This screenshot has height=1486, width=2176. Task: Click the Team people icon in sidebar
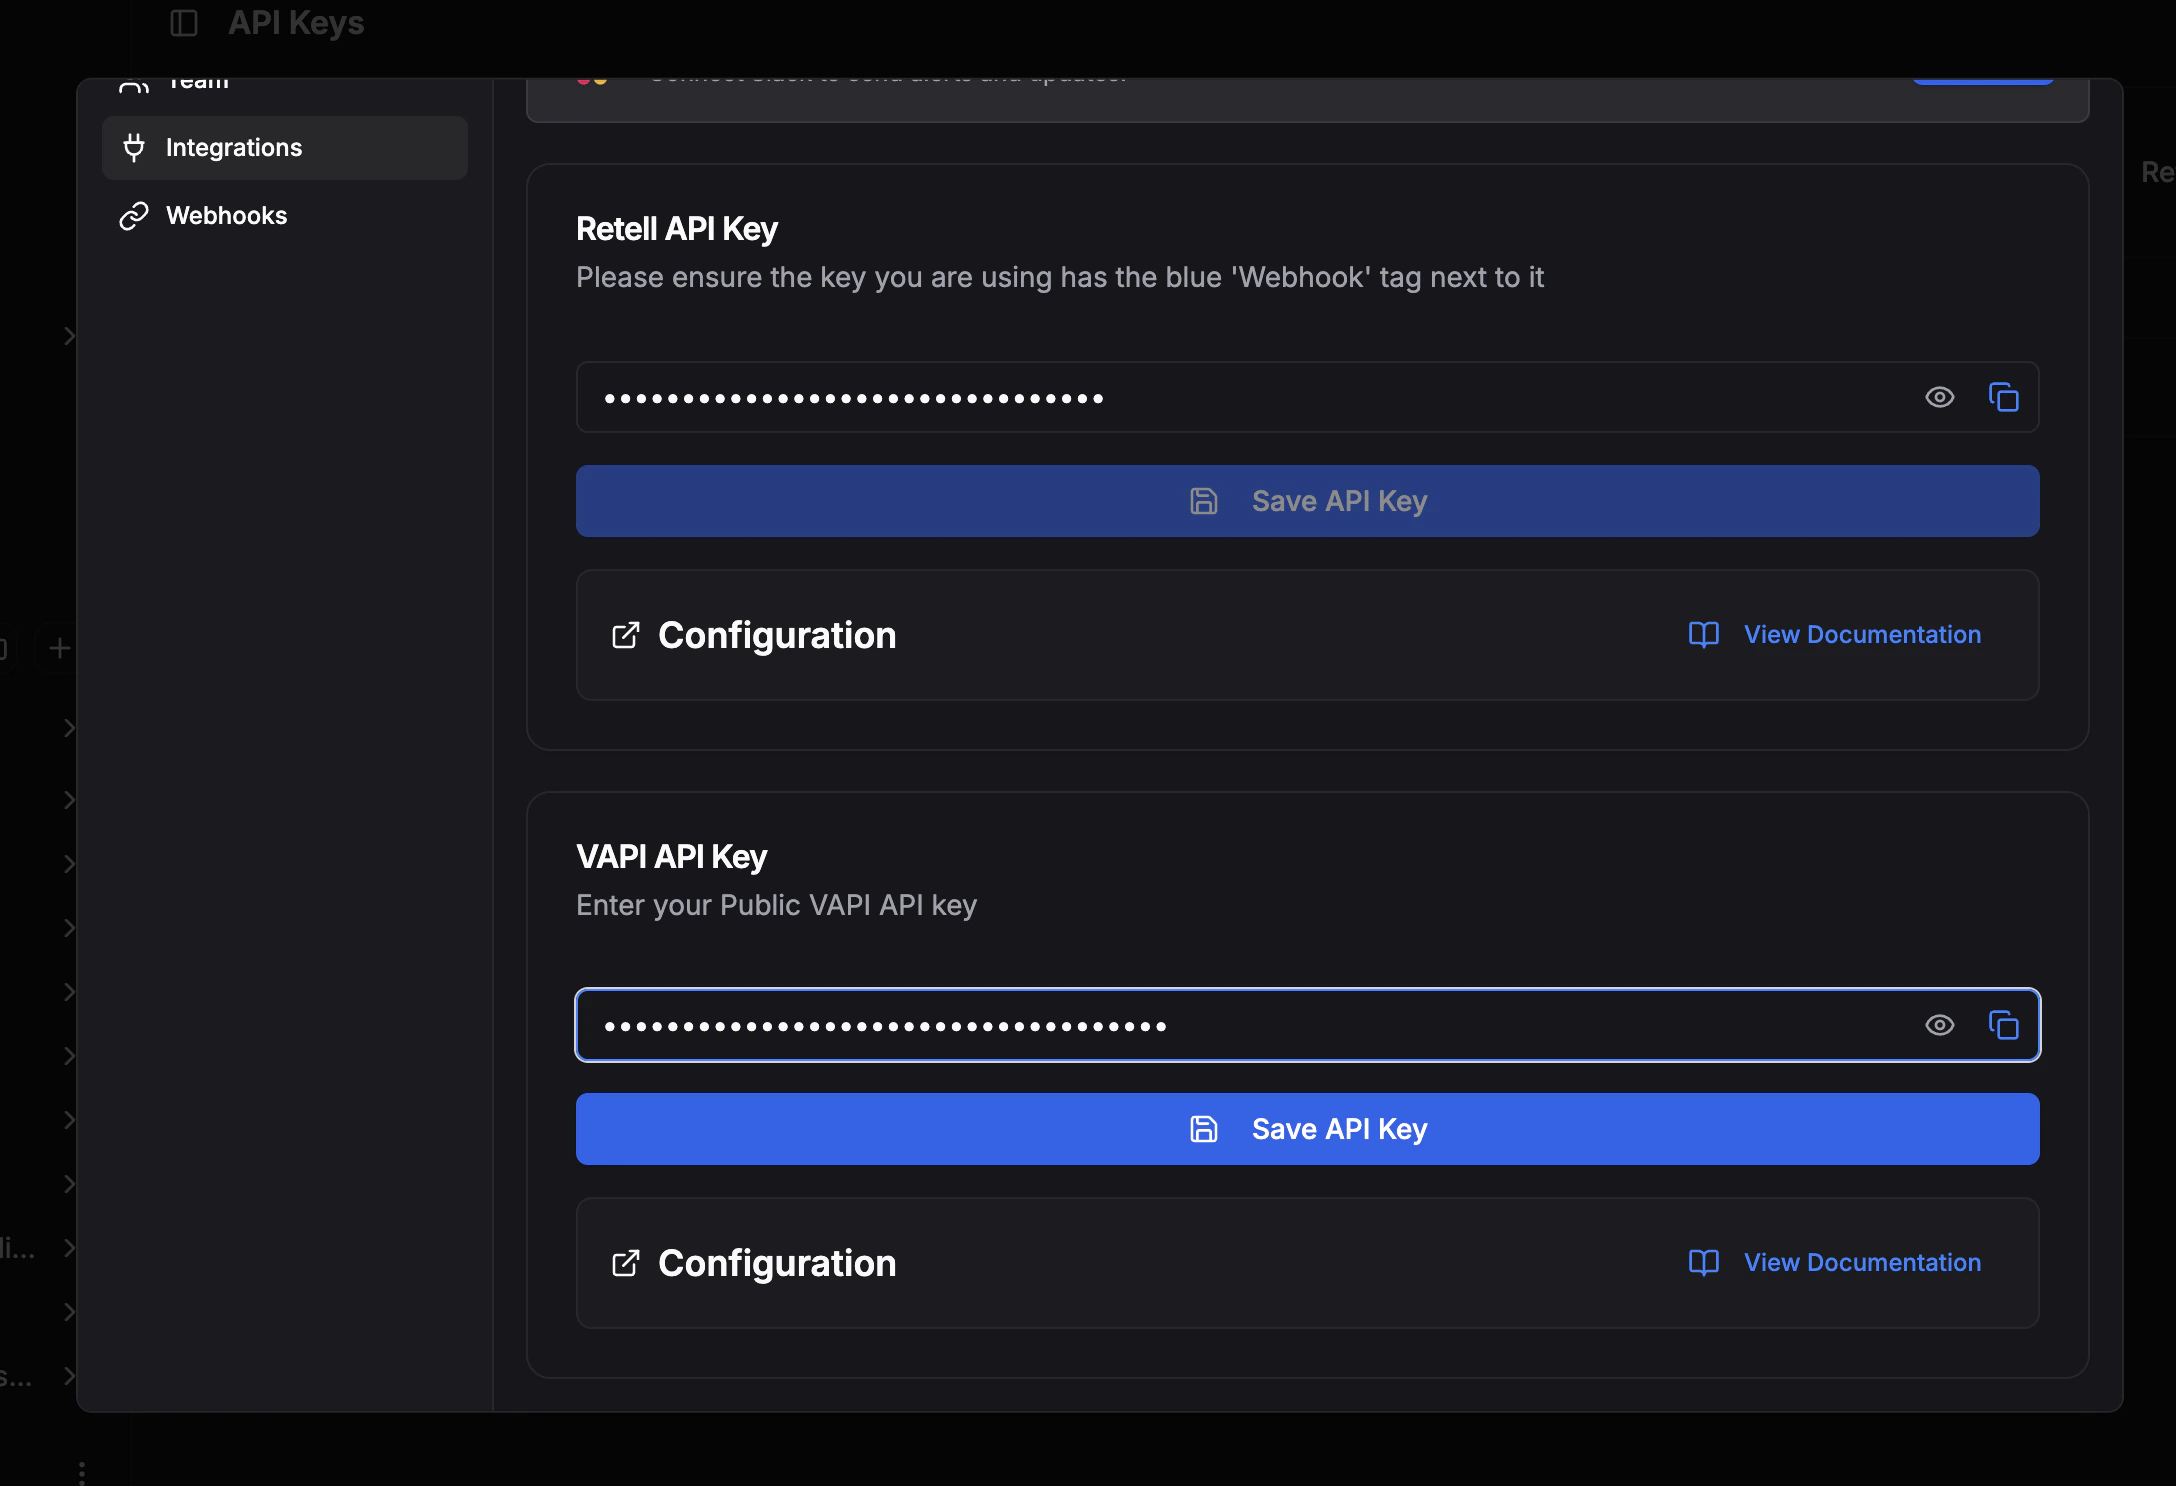pyautogui.click(x=135, y=82)
